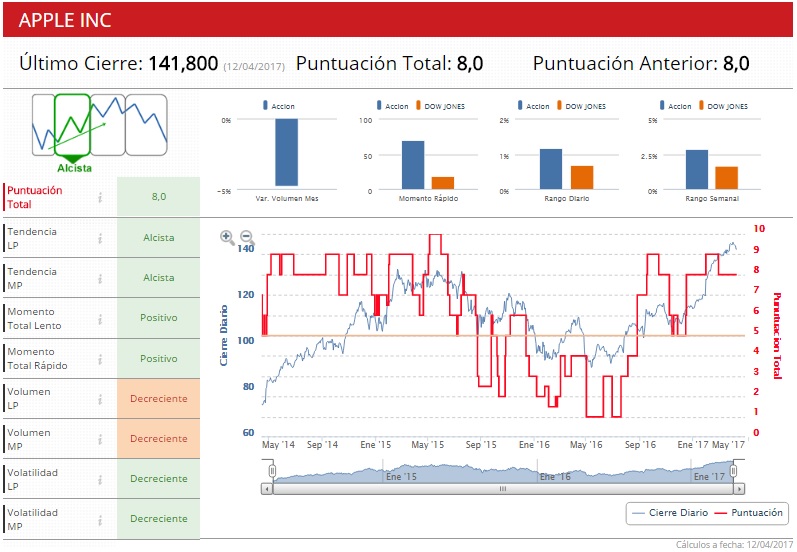Screen dimensions: 797x552
Task: Click the Volatilidad MP row label
Action: coord(32,519)
